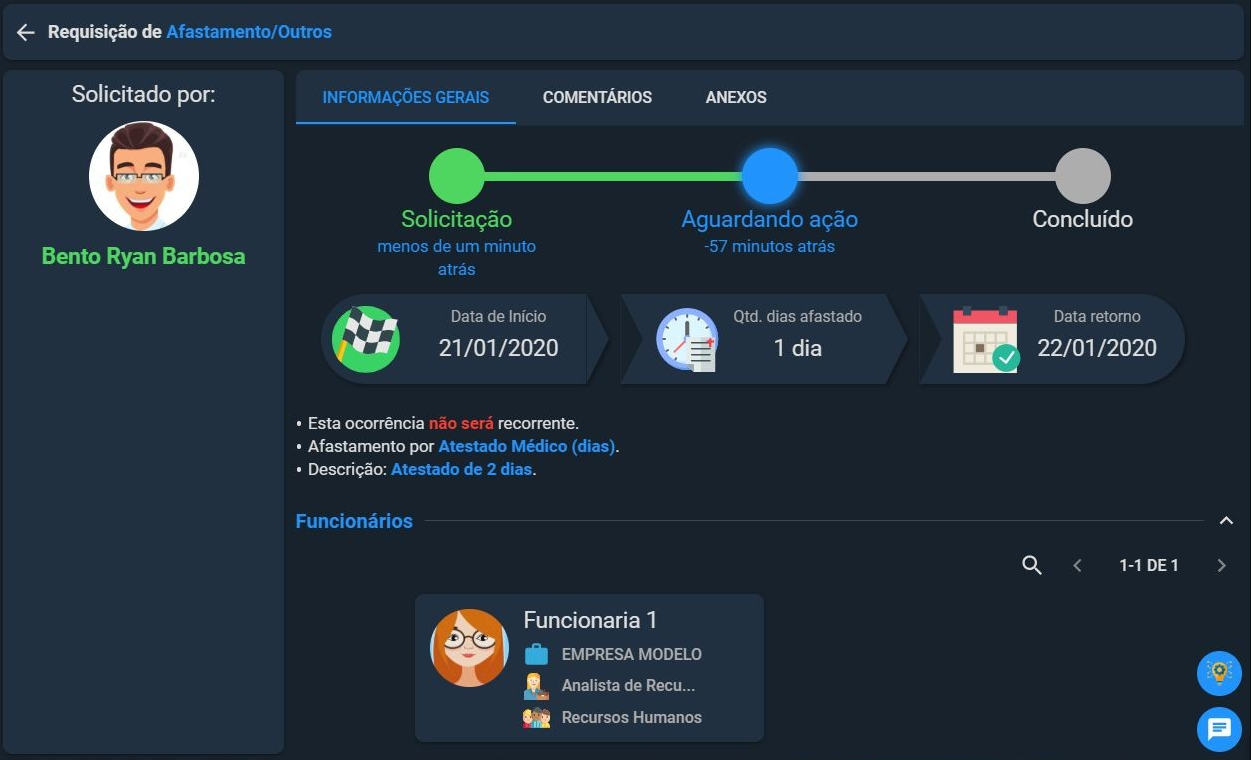
Task: Click the EMPRESA MODELO text
Action: point(632,655)
